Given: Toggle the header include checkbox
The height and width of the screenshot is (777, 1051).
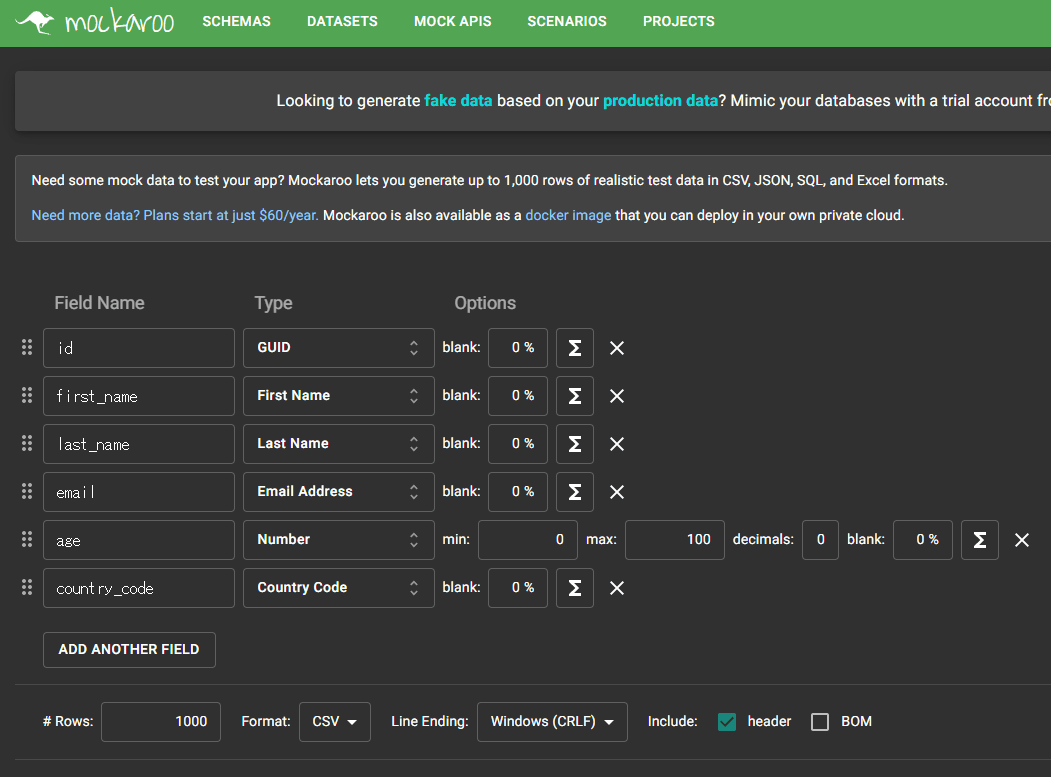Looking at the screenshot, I should pyautogui.click(x=727, y=721).
